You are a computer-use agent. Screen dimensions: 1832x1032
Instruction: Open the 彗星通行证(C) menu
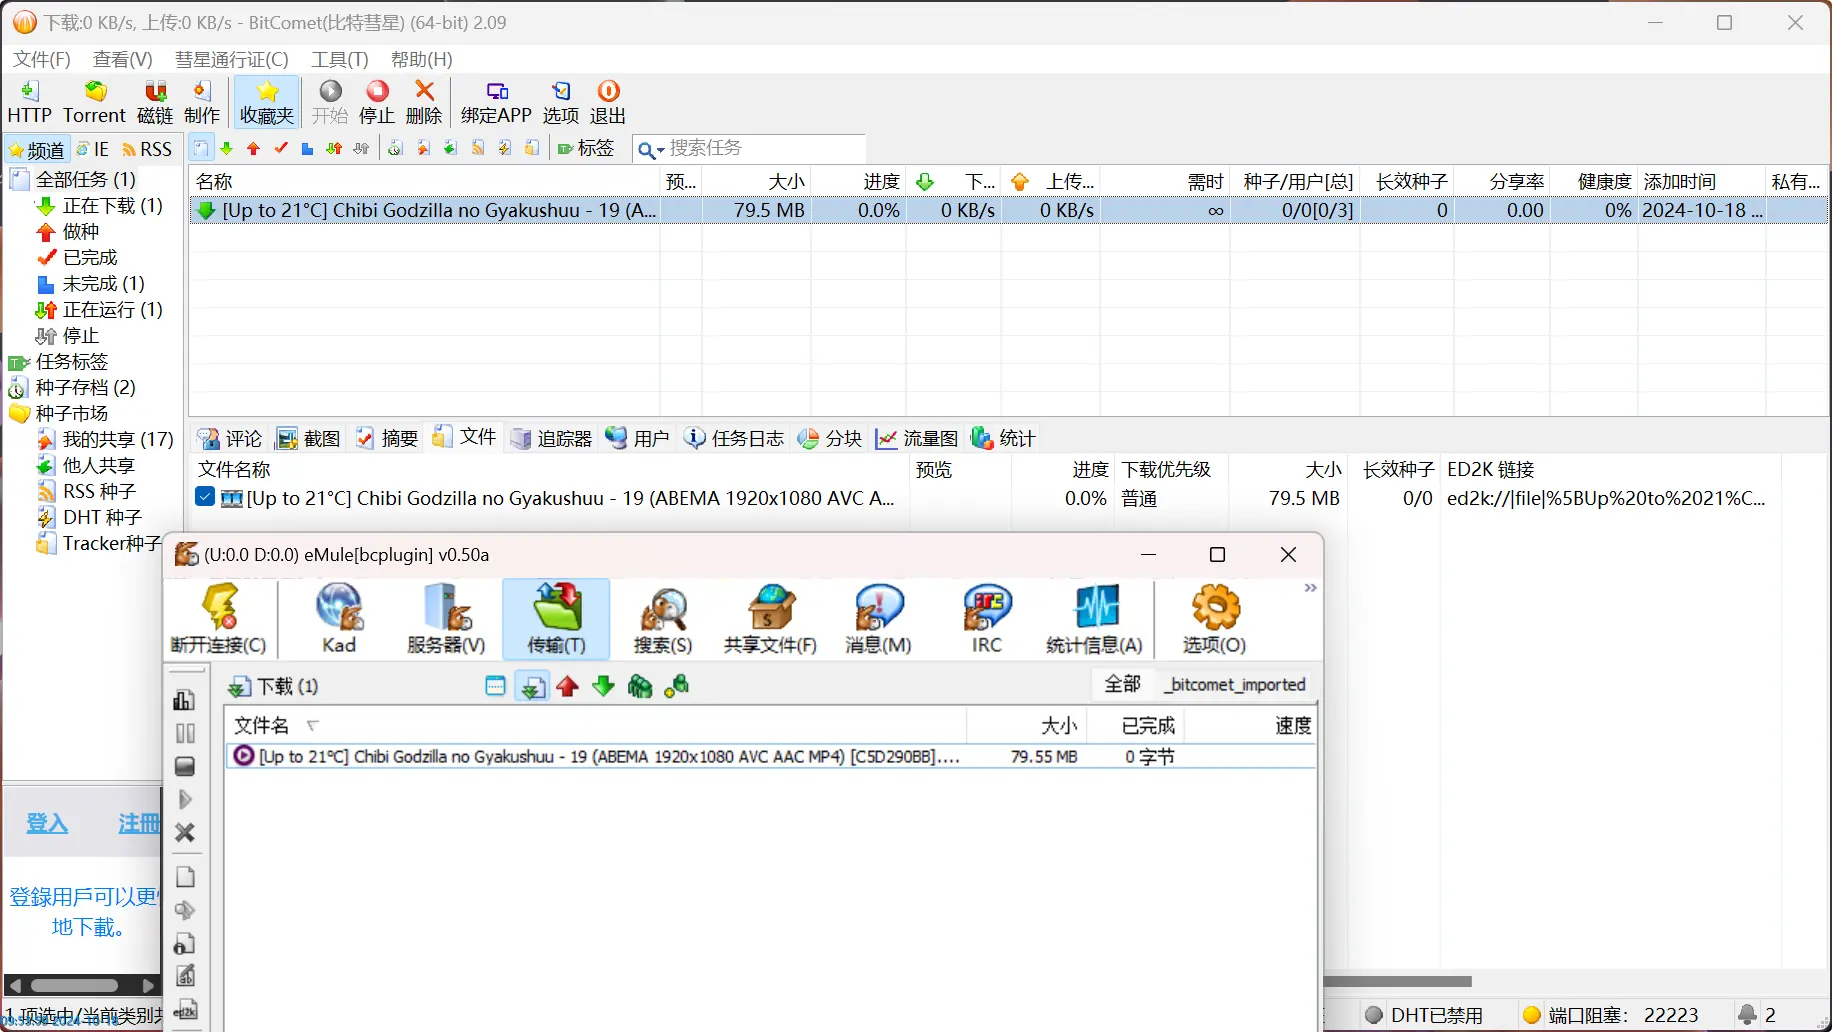(x=232, y=59)
